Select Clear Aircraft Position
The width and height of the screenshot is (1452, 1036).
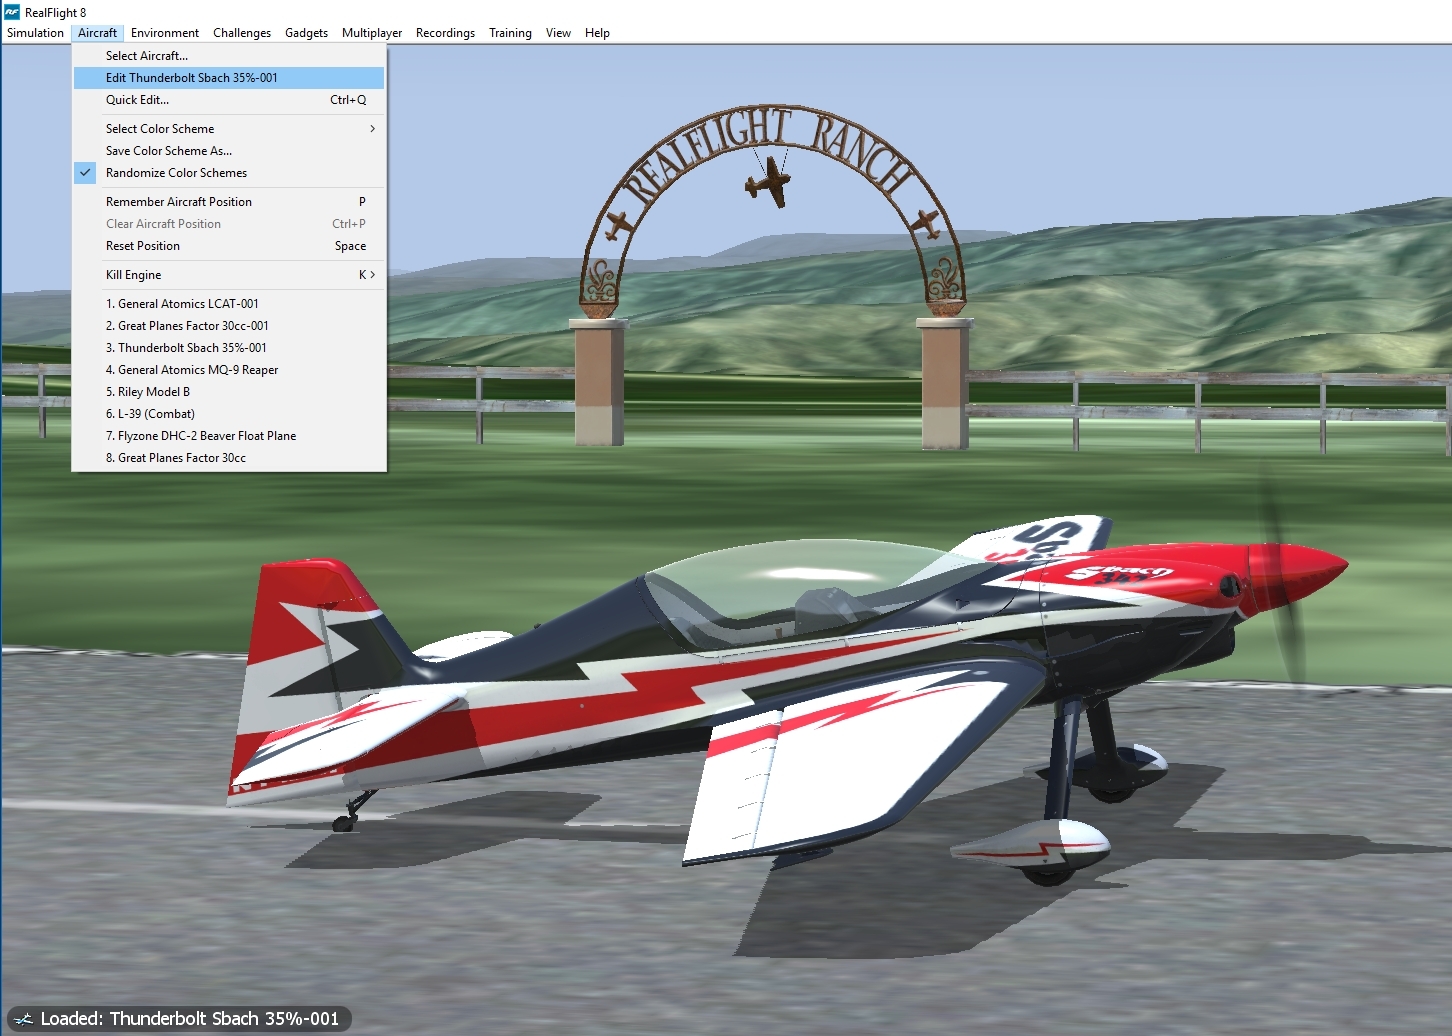click(x=229, y=224)
